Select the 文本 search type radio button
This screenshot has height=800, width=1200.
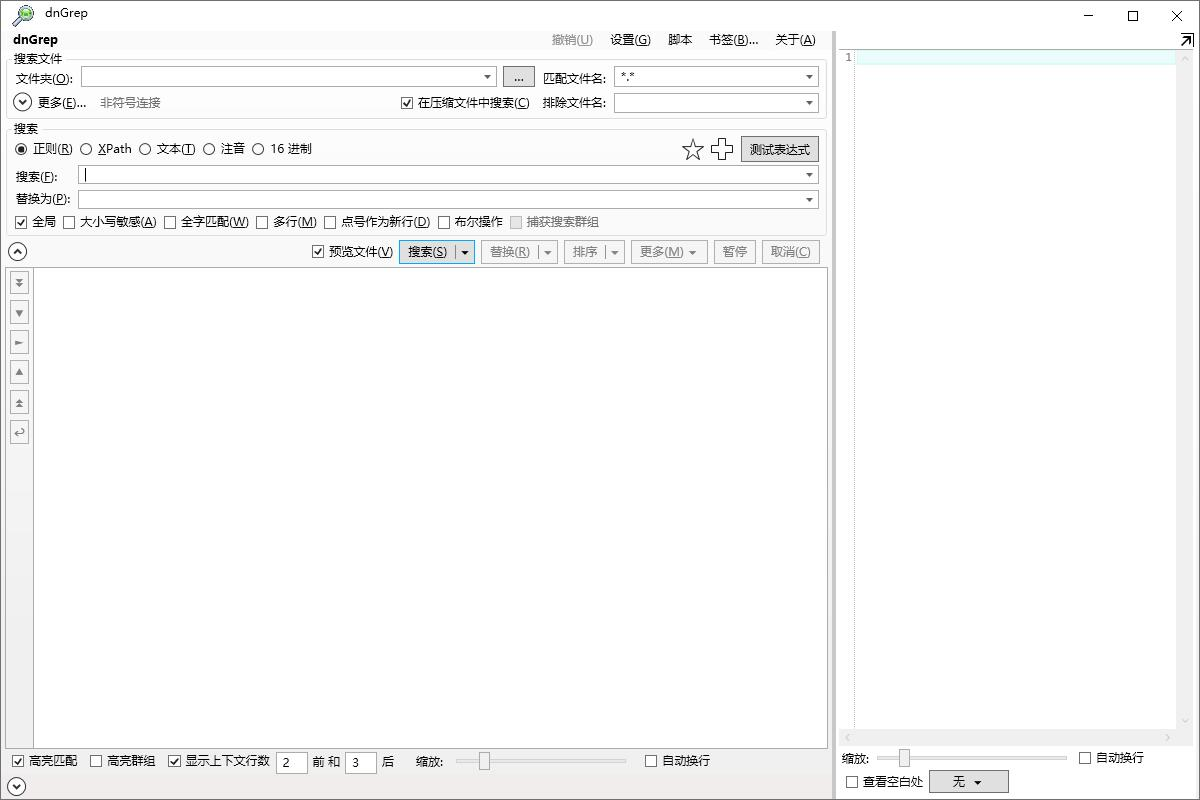click(145, 149)
